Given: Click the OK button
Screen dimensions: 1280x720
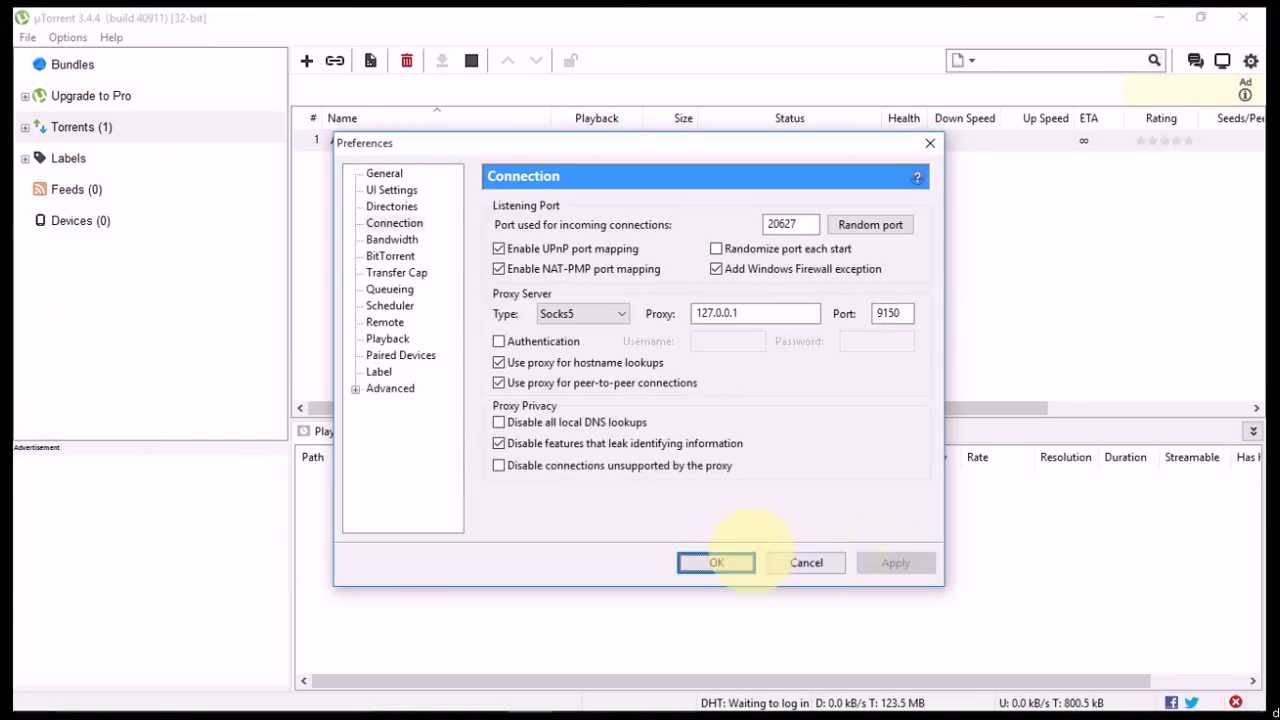Looking at the screenshot, I should (716, 563).
